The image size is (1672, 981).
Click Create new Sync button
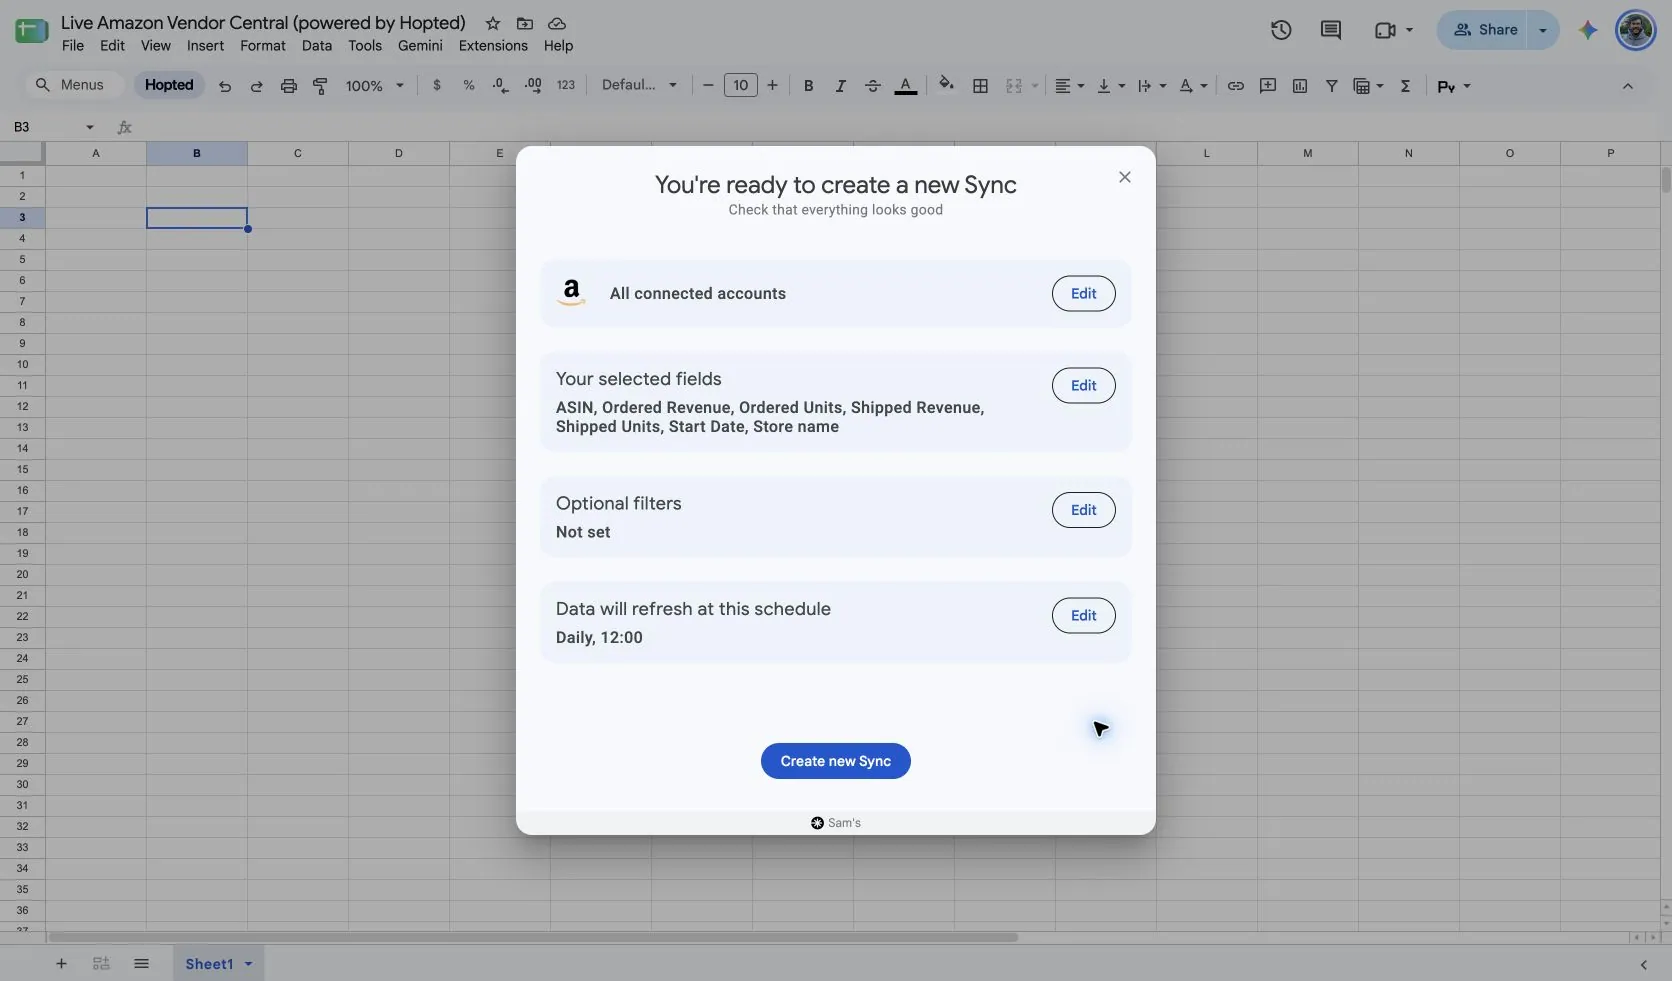(836, 761)
